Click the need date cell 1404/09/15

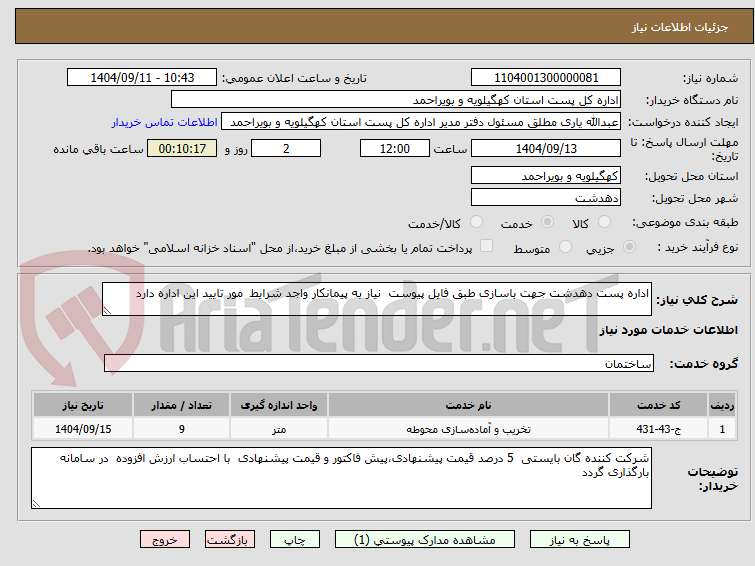coord(83,429)
